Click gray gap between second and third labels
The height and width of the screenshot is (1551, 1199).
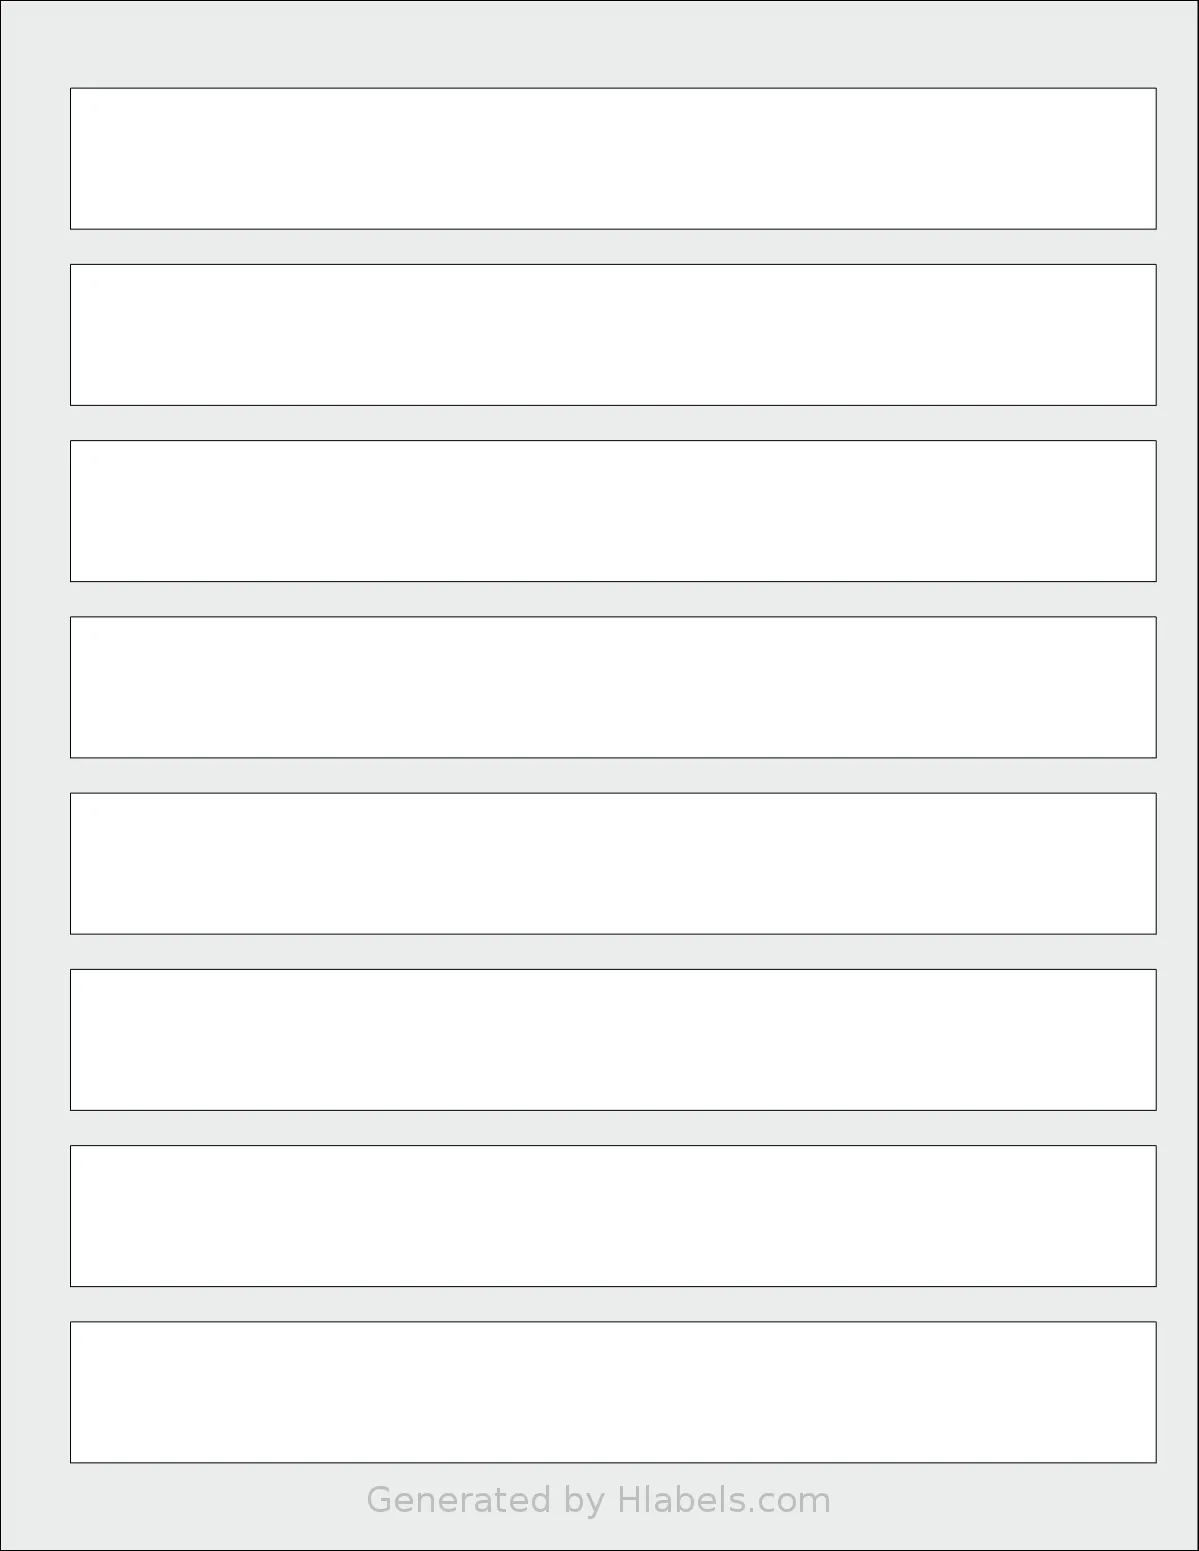[613, 423]
